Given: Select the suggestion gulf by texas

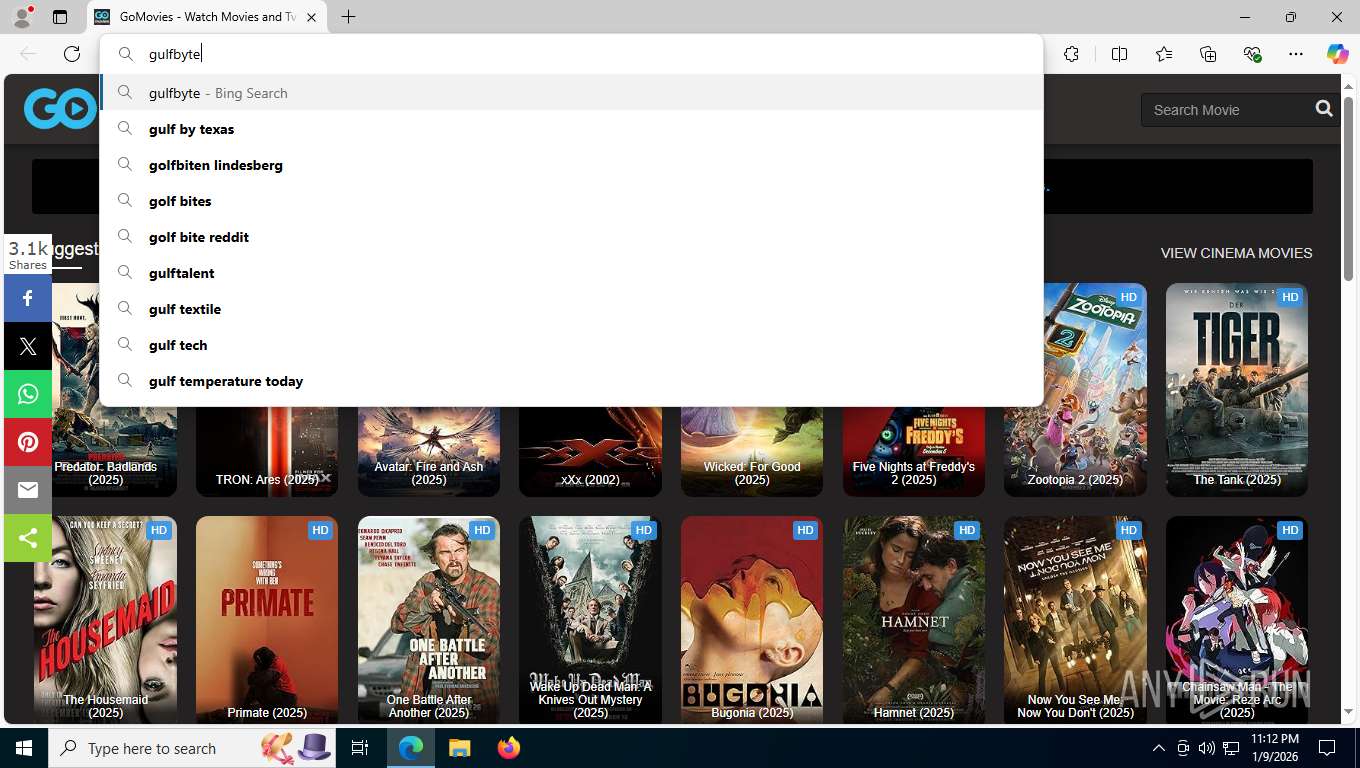Looking at the screenshot, I should pos(572,129).
